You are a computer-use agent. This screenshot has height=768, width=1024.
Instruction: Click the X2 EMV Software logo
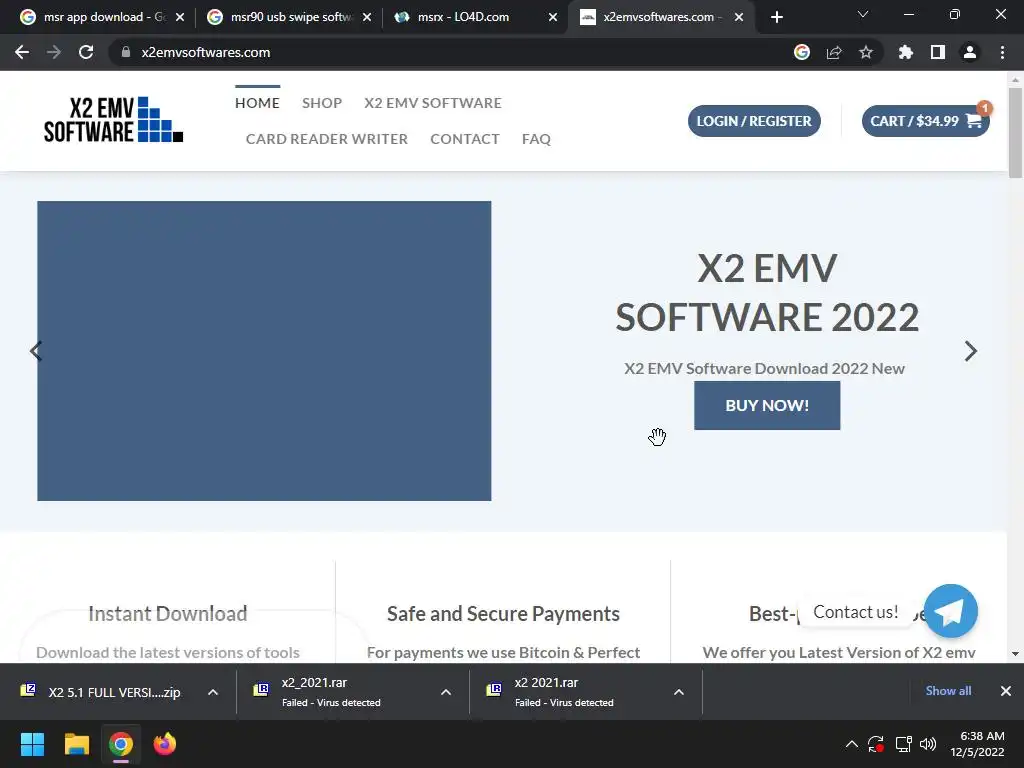point(113,120)
